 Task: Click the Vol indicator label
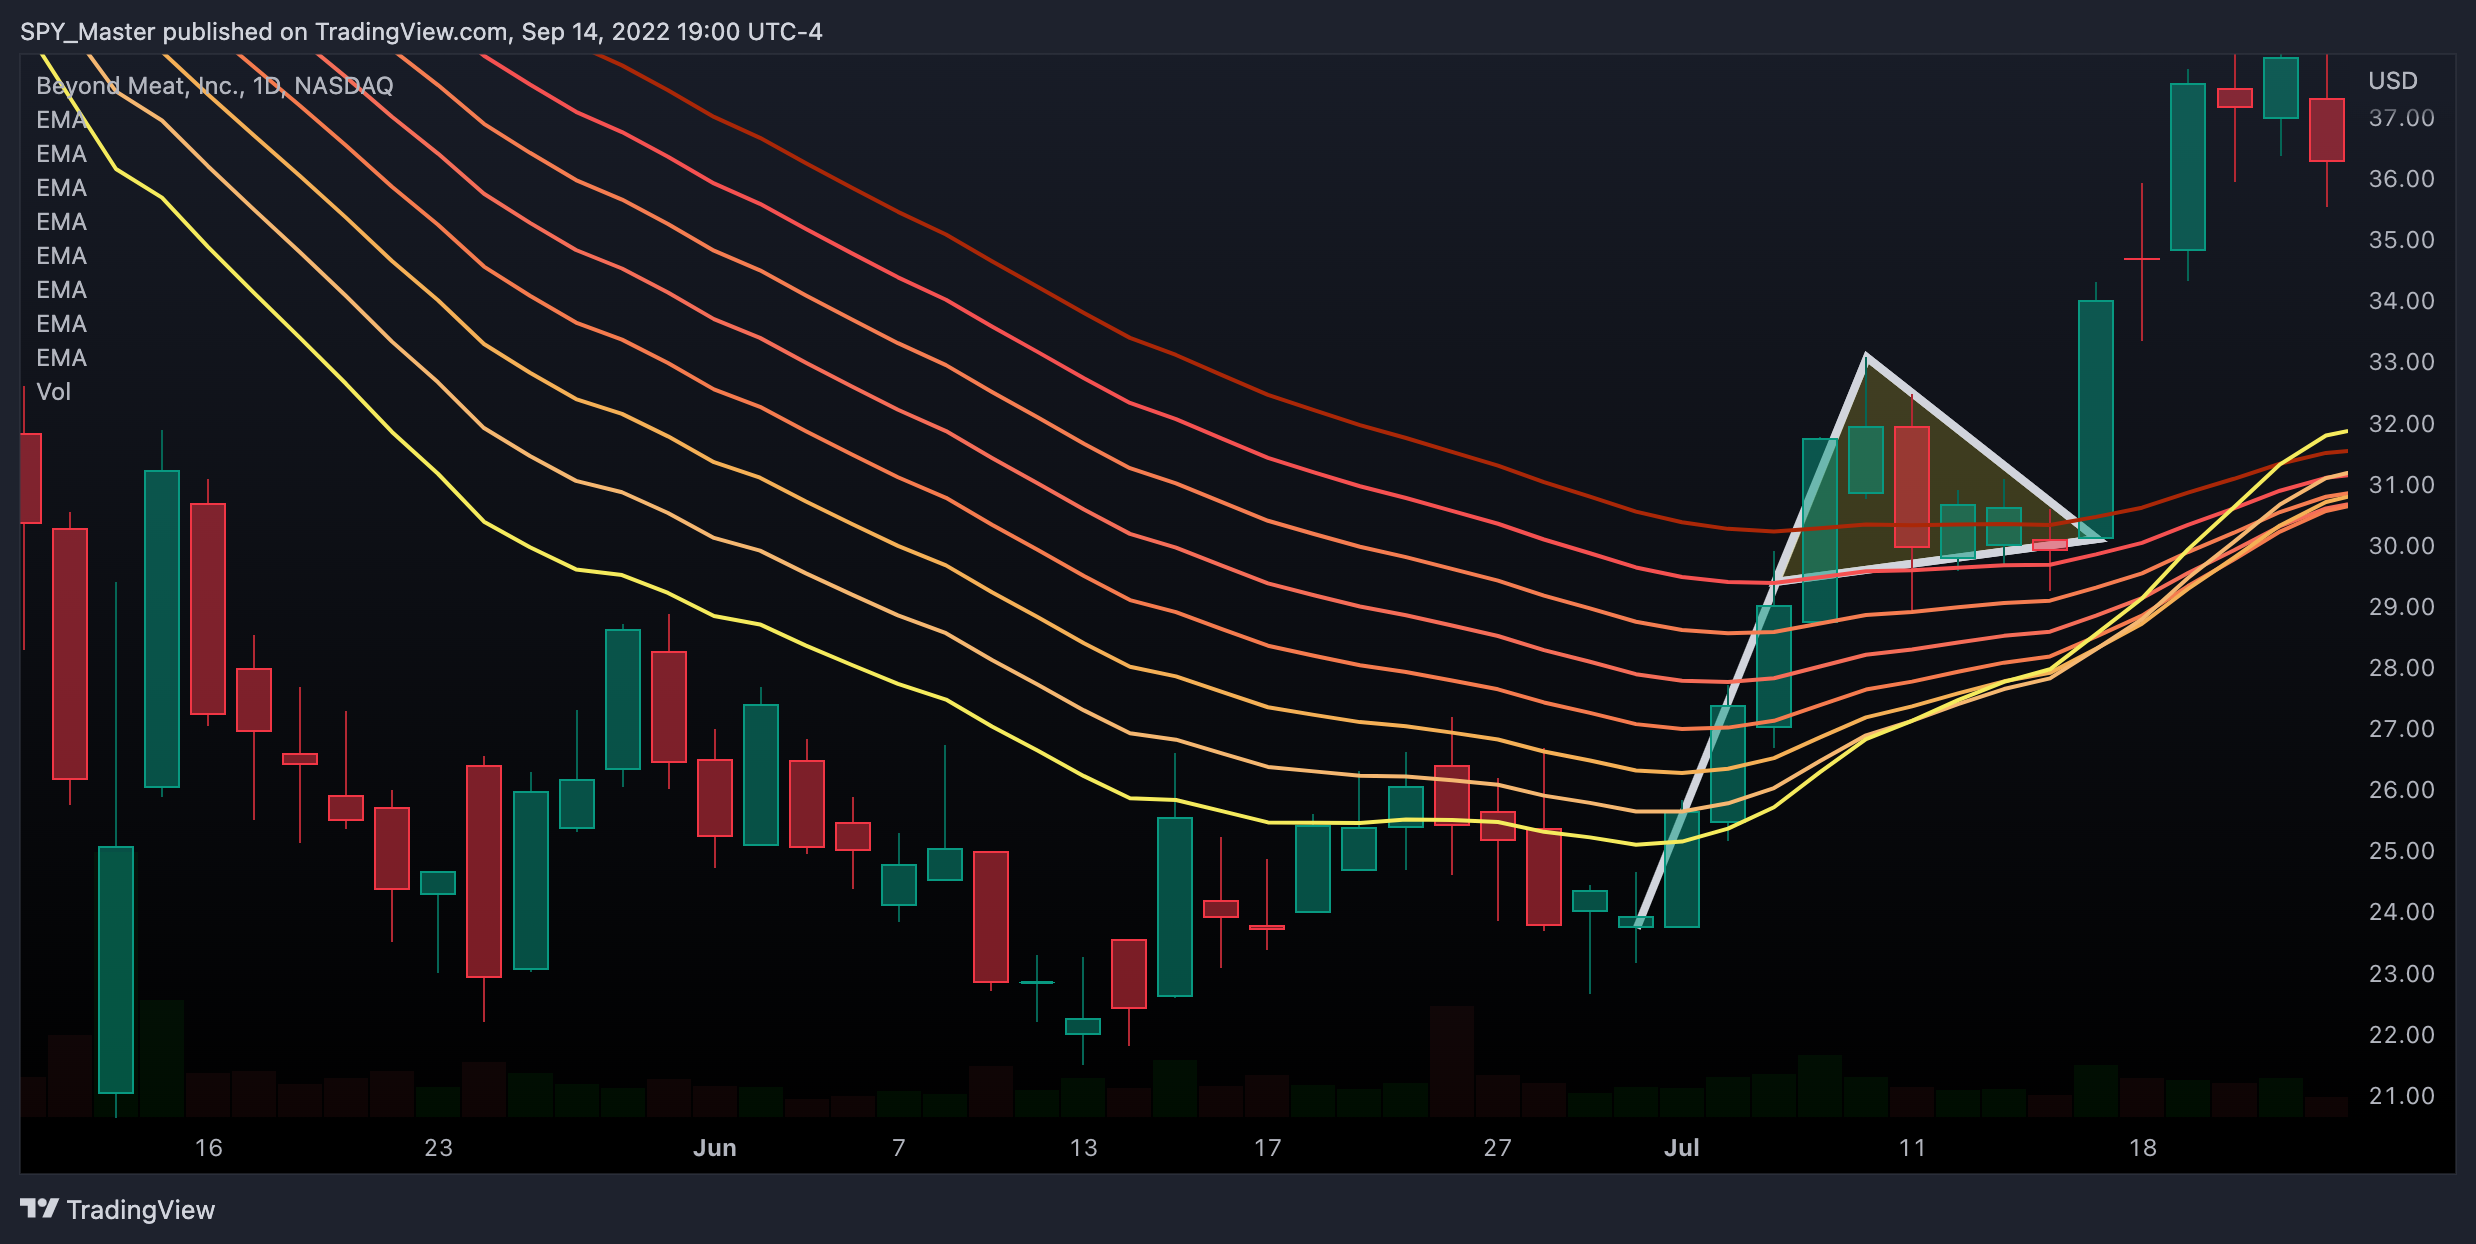tap(54, 392)
